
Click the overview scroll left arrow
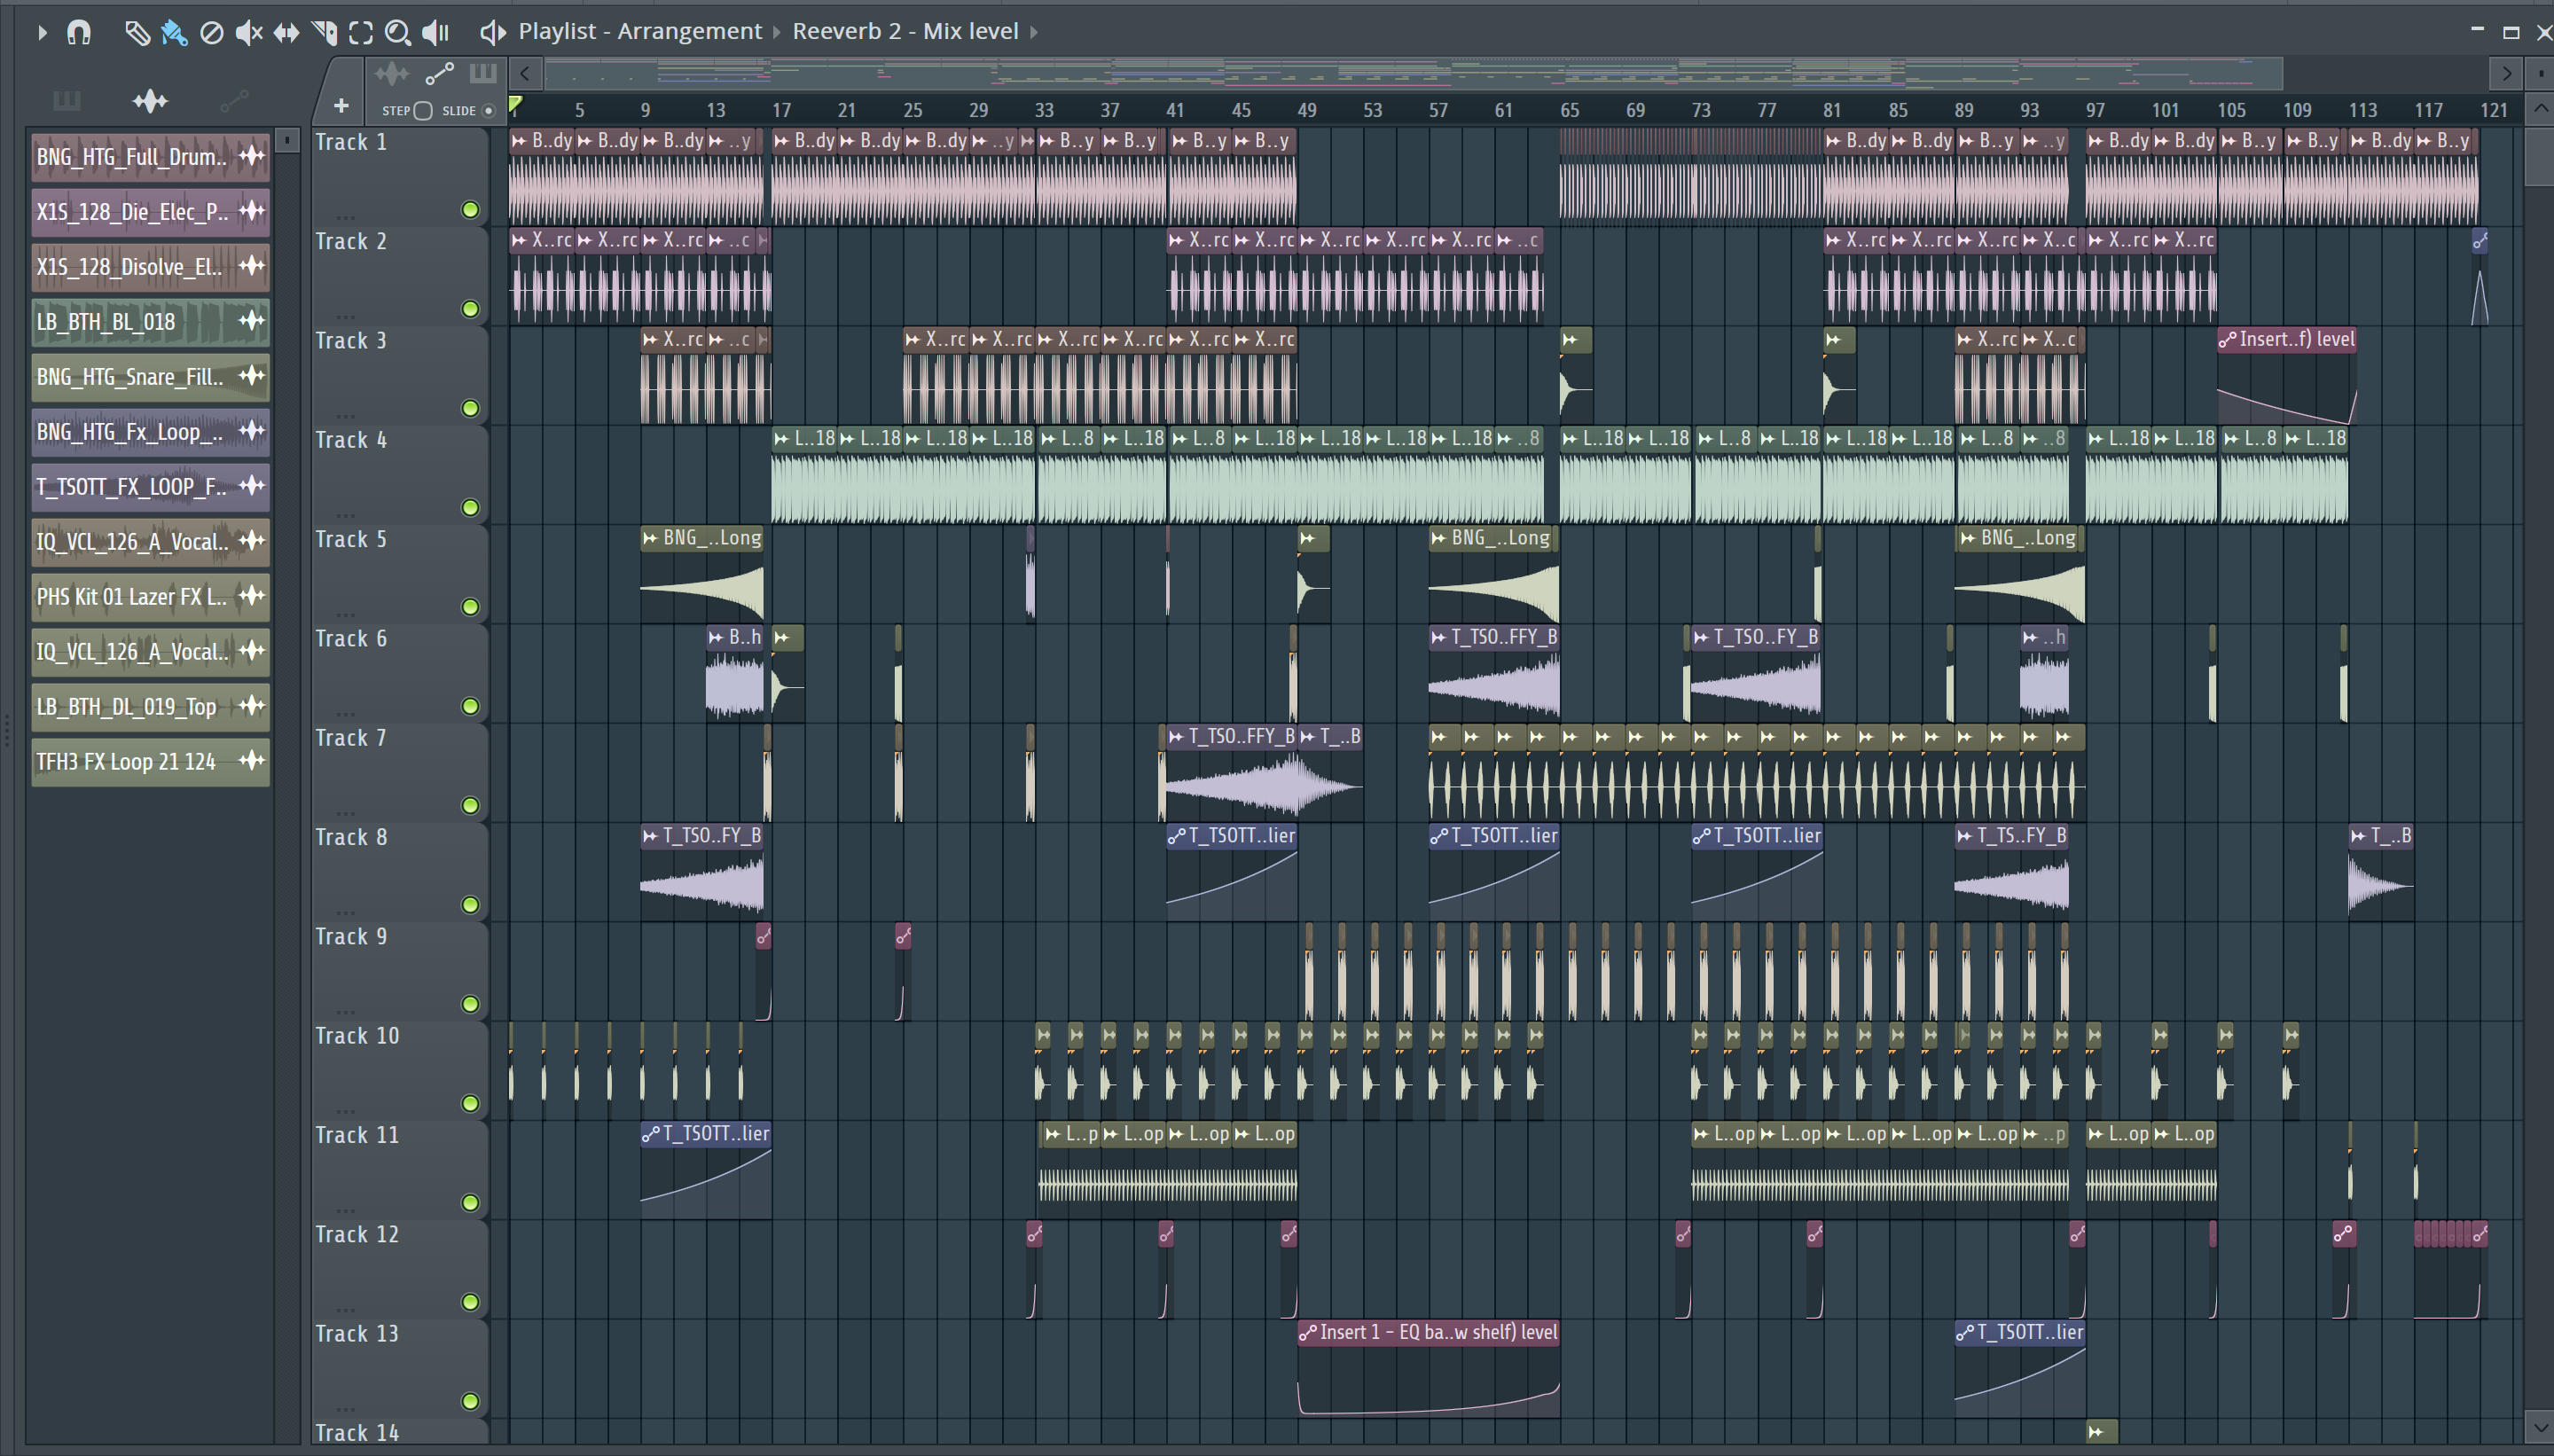tap(525, 73)
